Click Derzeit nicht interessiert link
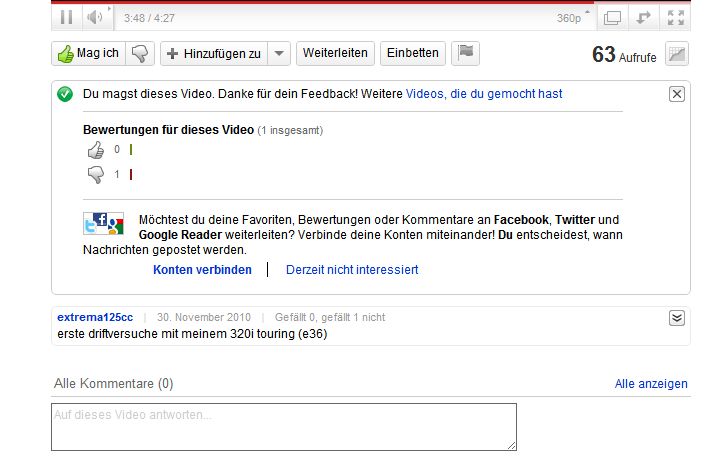The width and height of the screenshot is (705, 472). [x=352, y=270]
